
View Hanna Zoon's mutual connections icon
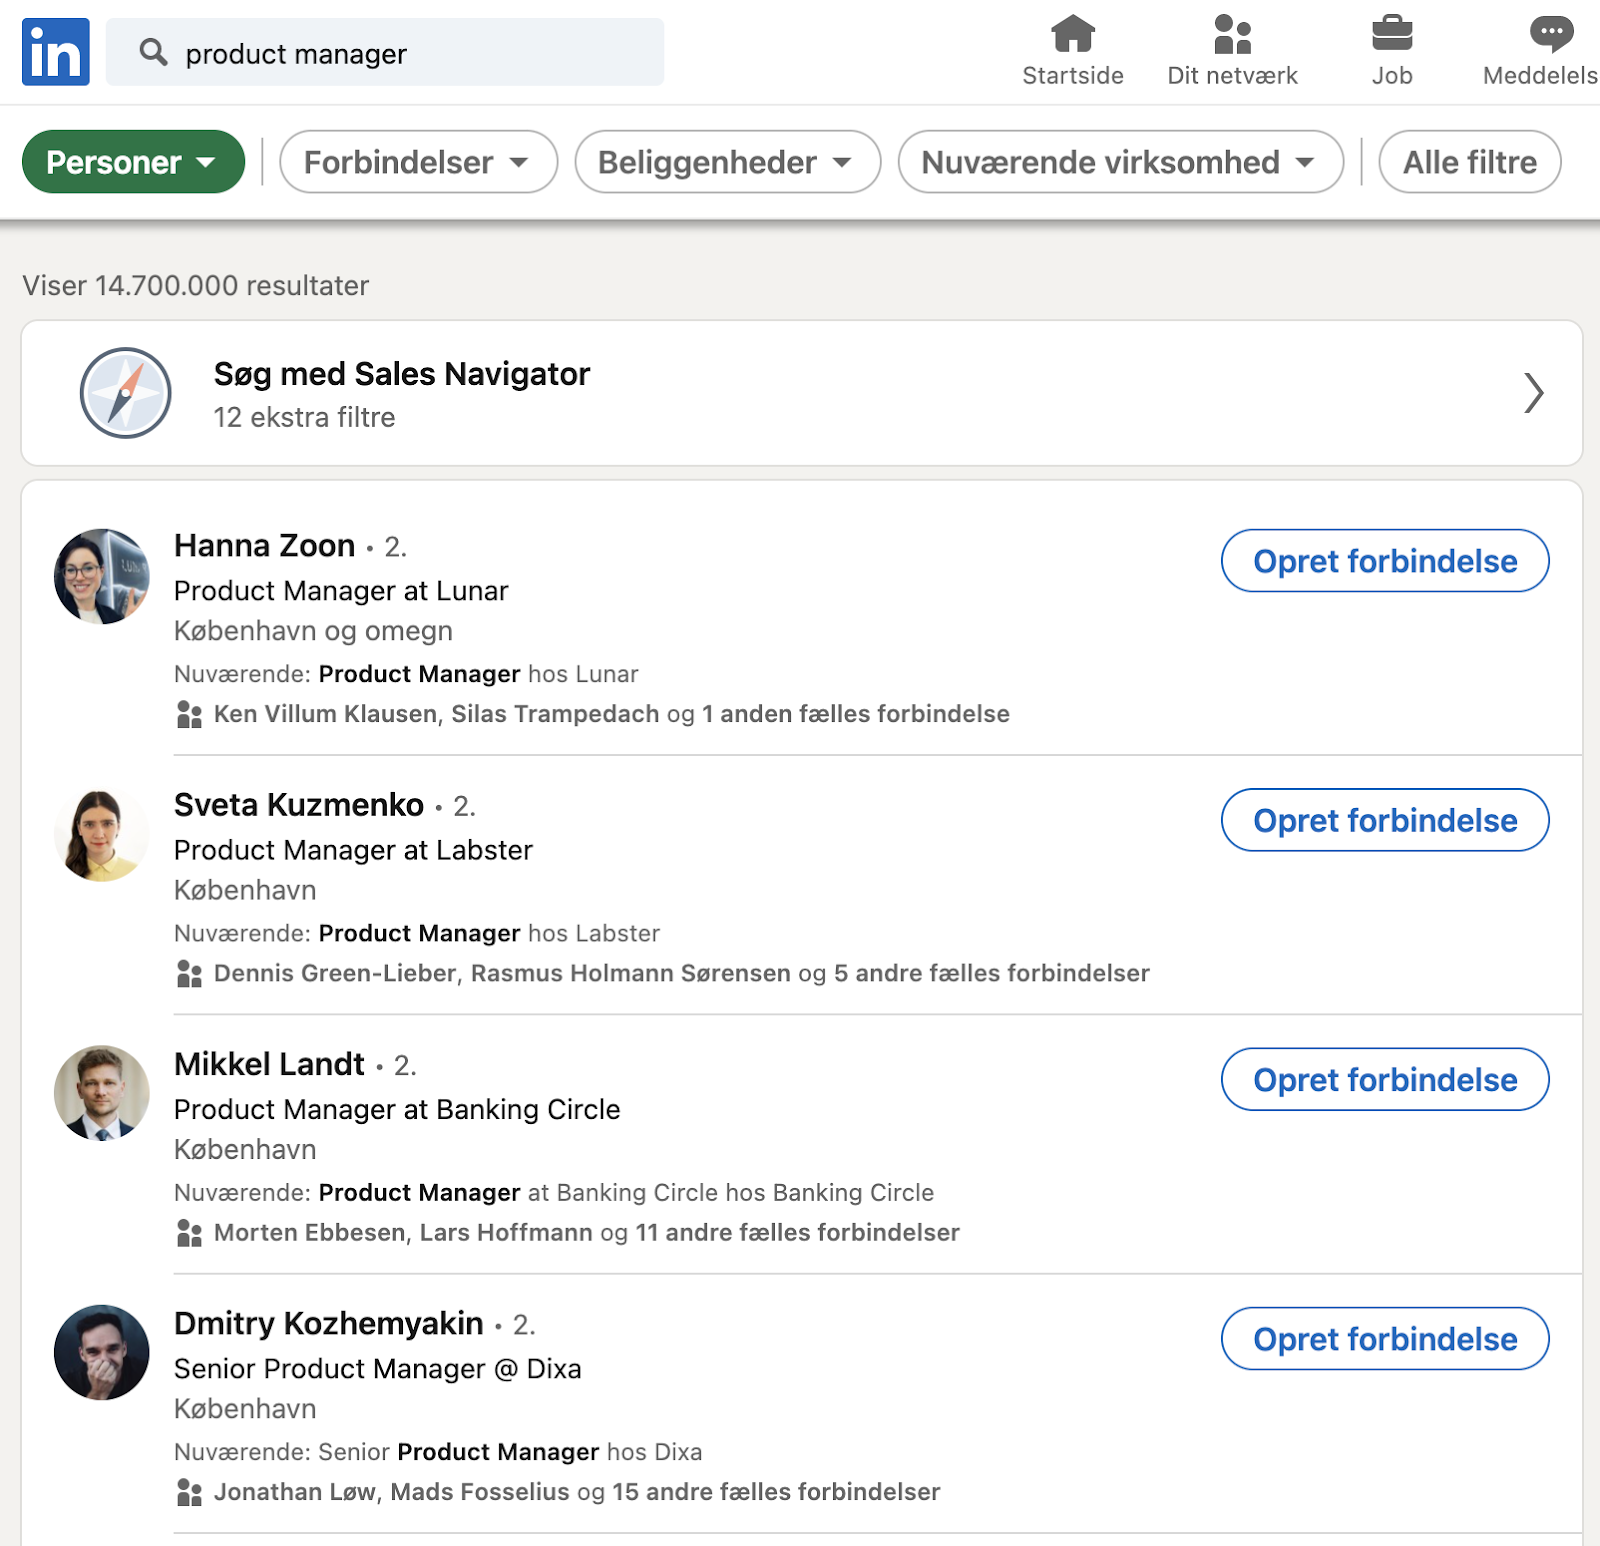tap(189, 714)
